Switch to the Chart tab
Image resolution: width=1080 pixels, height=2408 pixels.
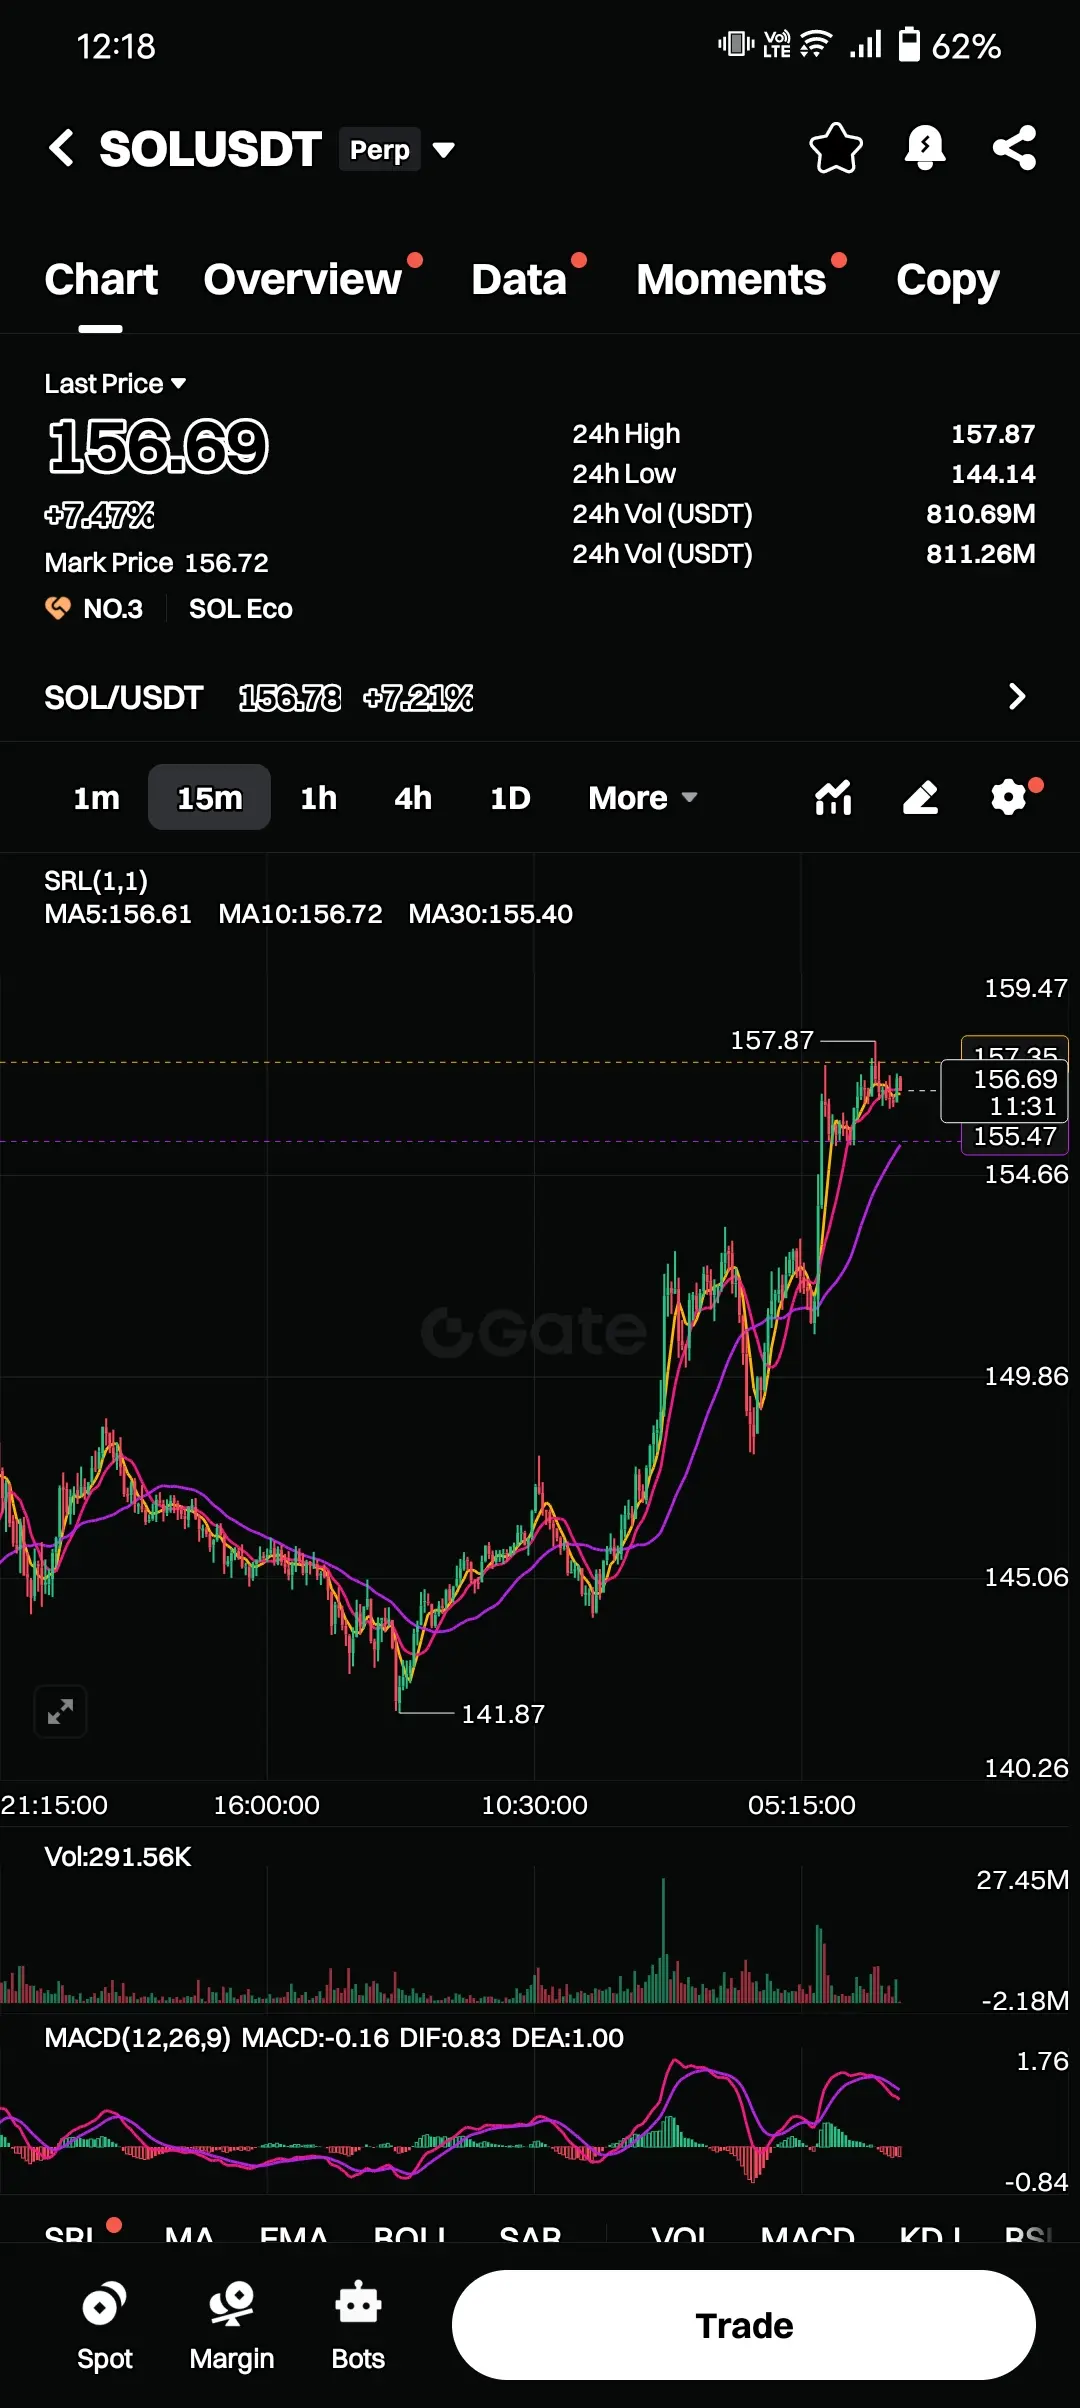click(x=101, y=280)
